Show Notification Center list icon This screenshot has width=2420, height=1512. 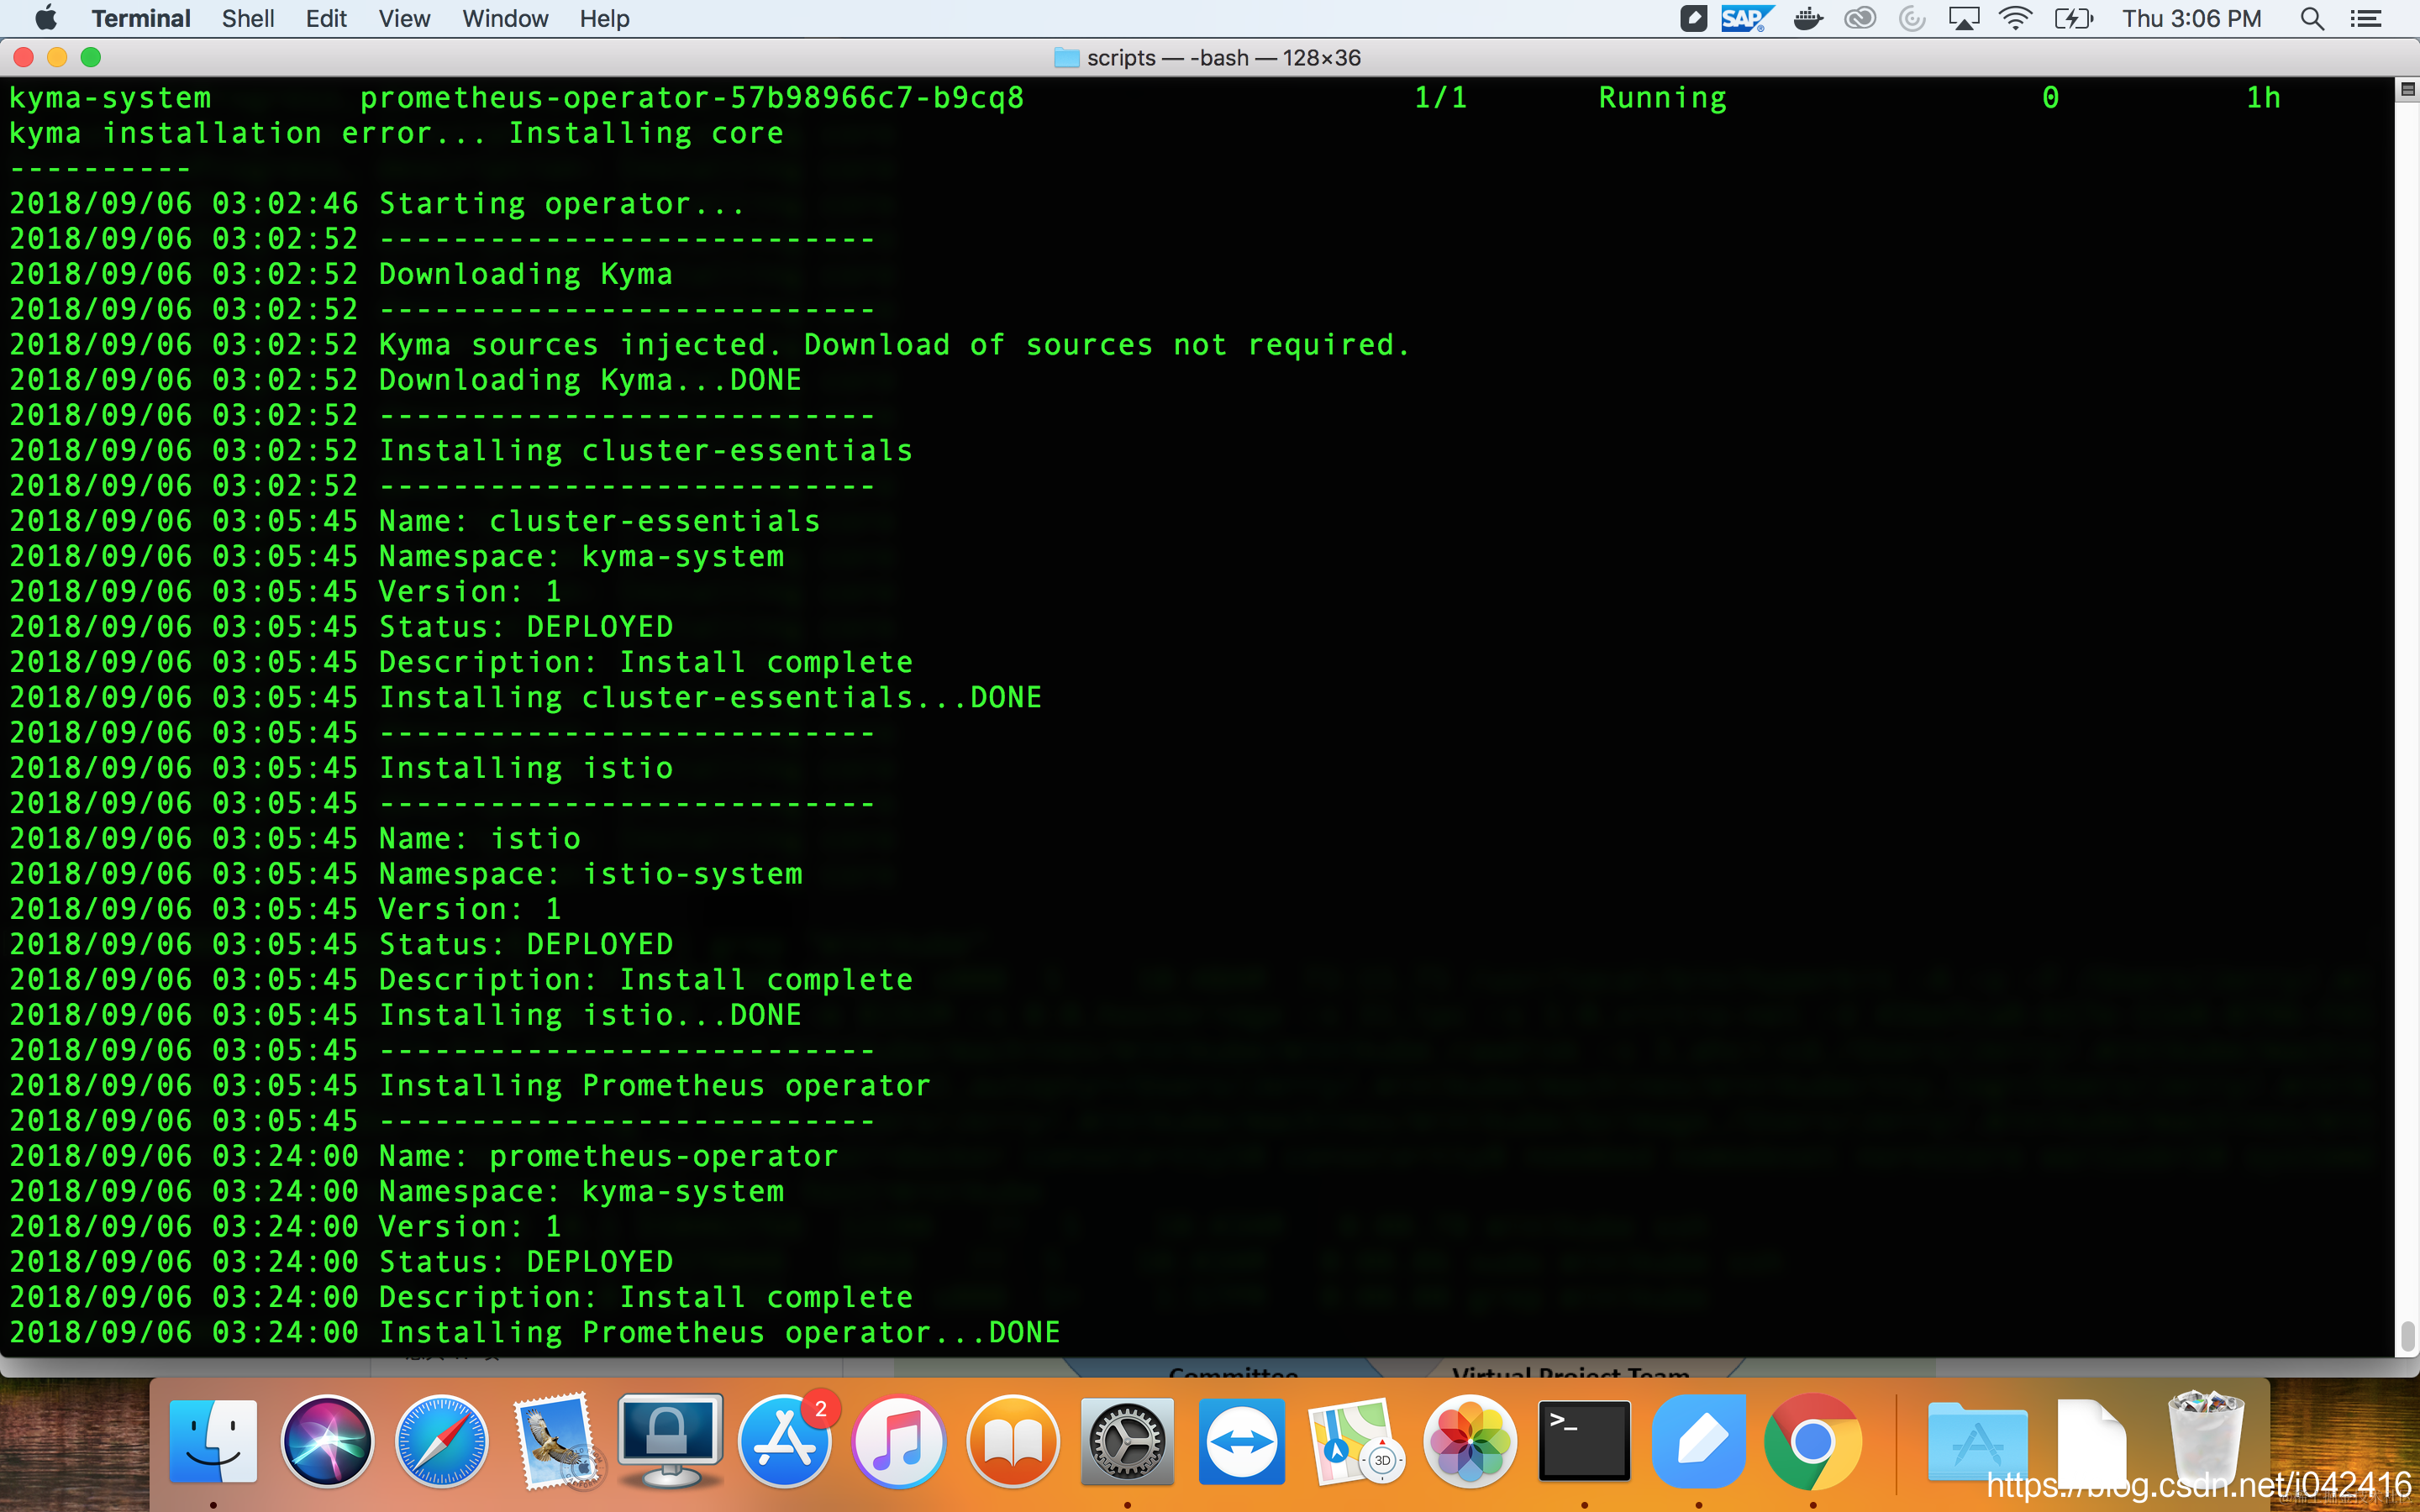tap(2366, 18)
